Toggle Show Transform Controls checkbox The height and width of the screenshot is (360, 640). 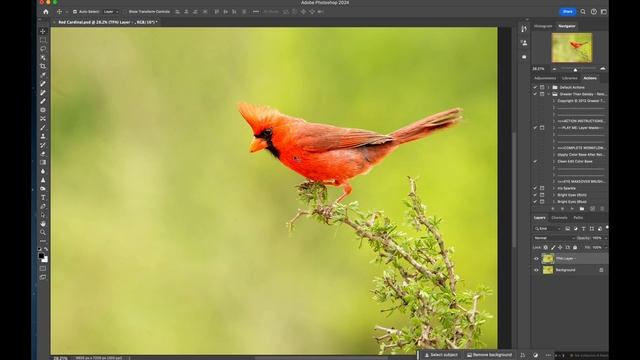(x=125, y=12)
